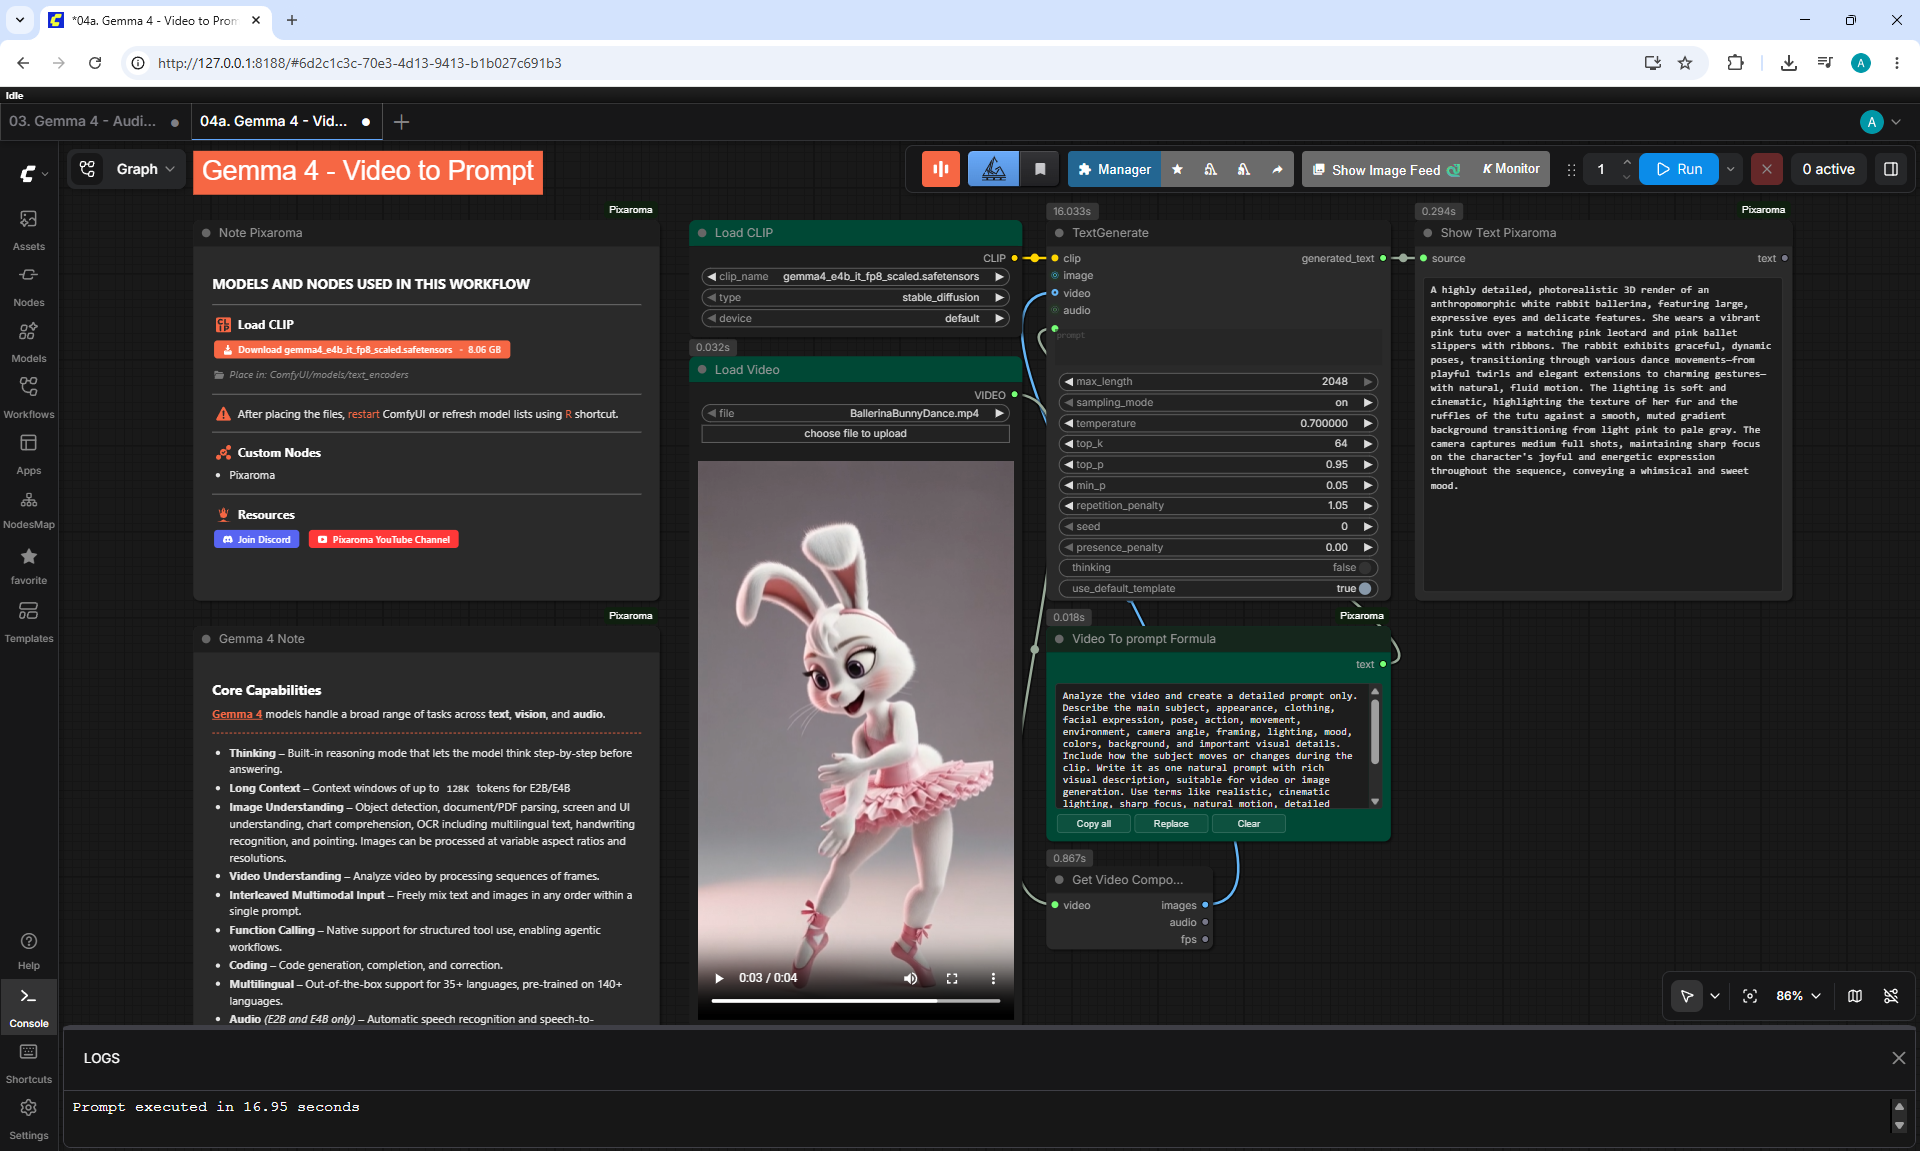Open the Load Video file selector
The height and width of the screenshot is (1151, 1920).
tap(855, 414)
